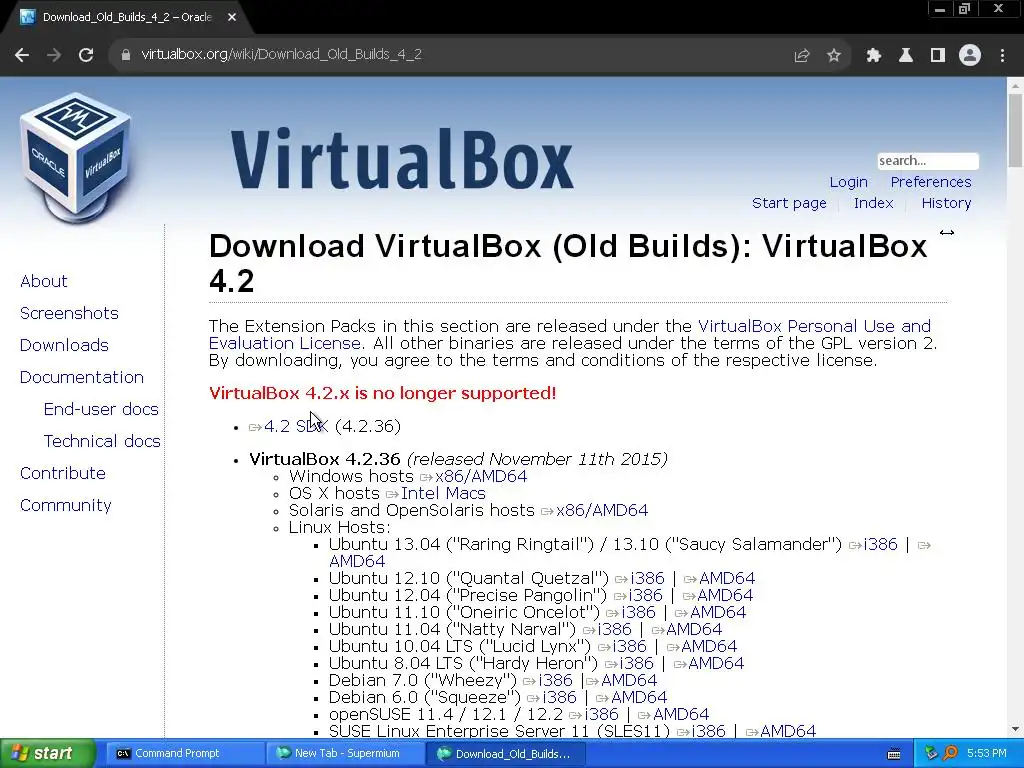Reload the current page

(x=86, y=55)
